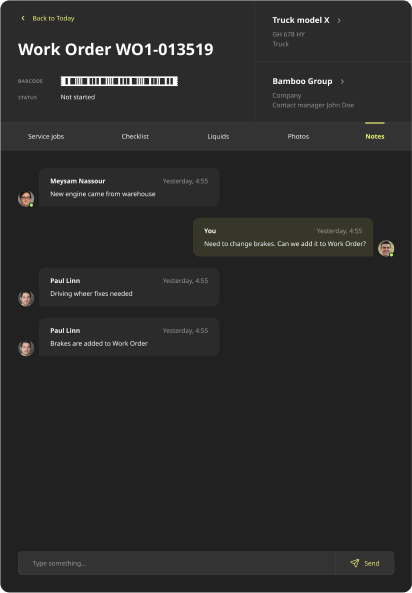Select the Notes tab
Image resolution: width=412 pixels, height=593 pixels.
[375, 137]
